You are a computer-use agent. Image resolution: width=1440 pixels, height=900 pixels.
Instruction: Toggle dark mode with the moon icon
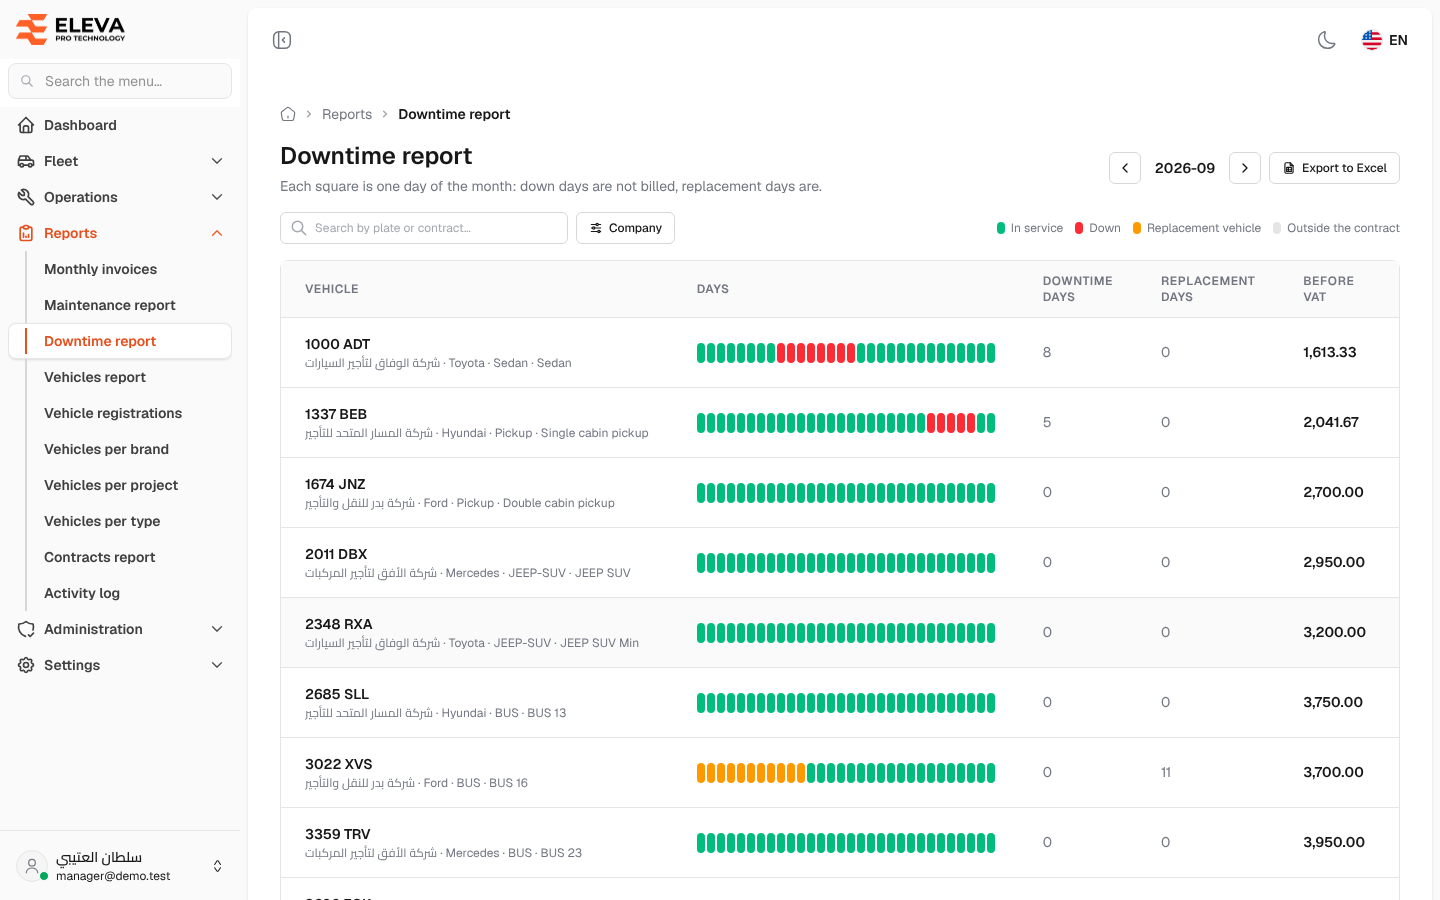(1327, 40)
